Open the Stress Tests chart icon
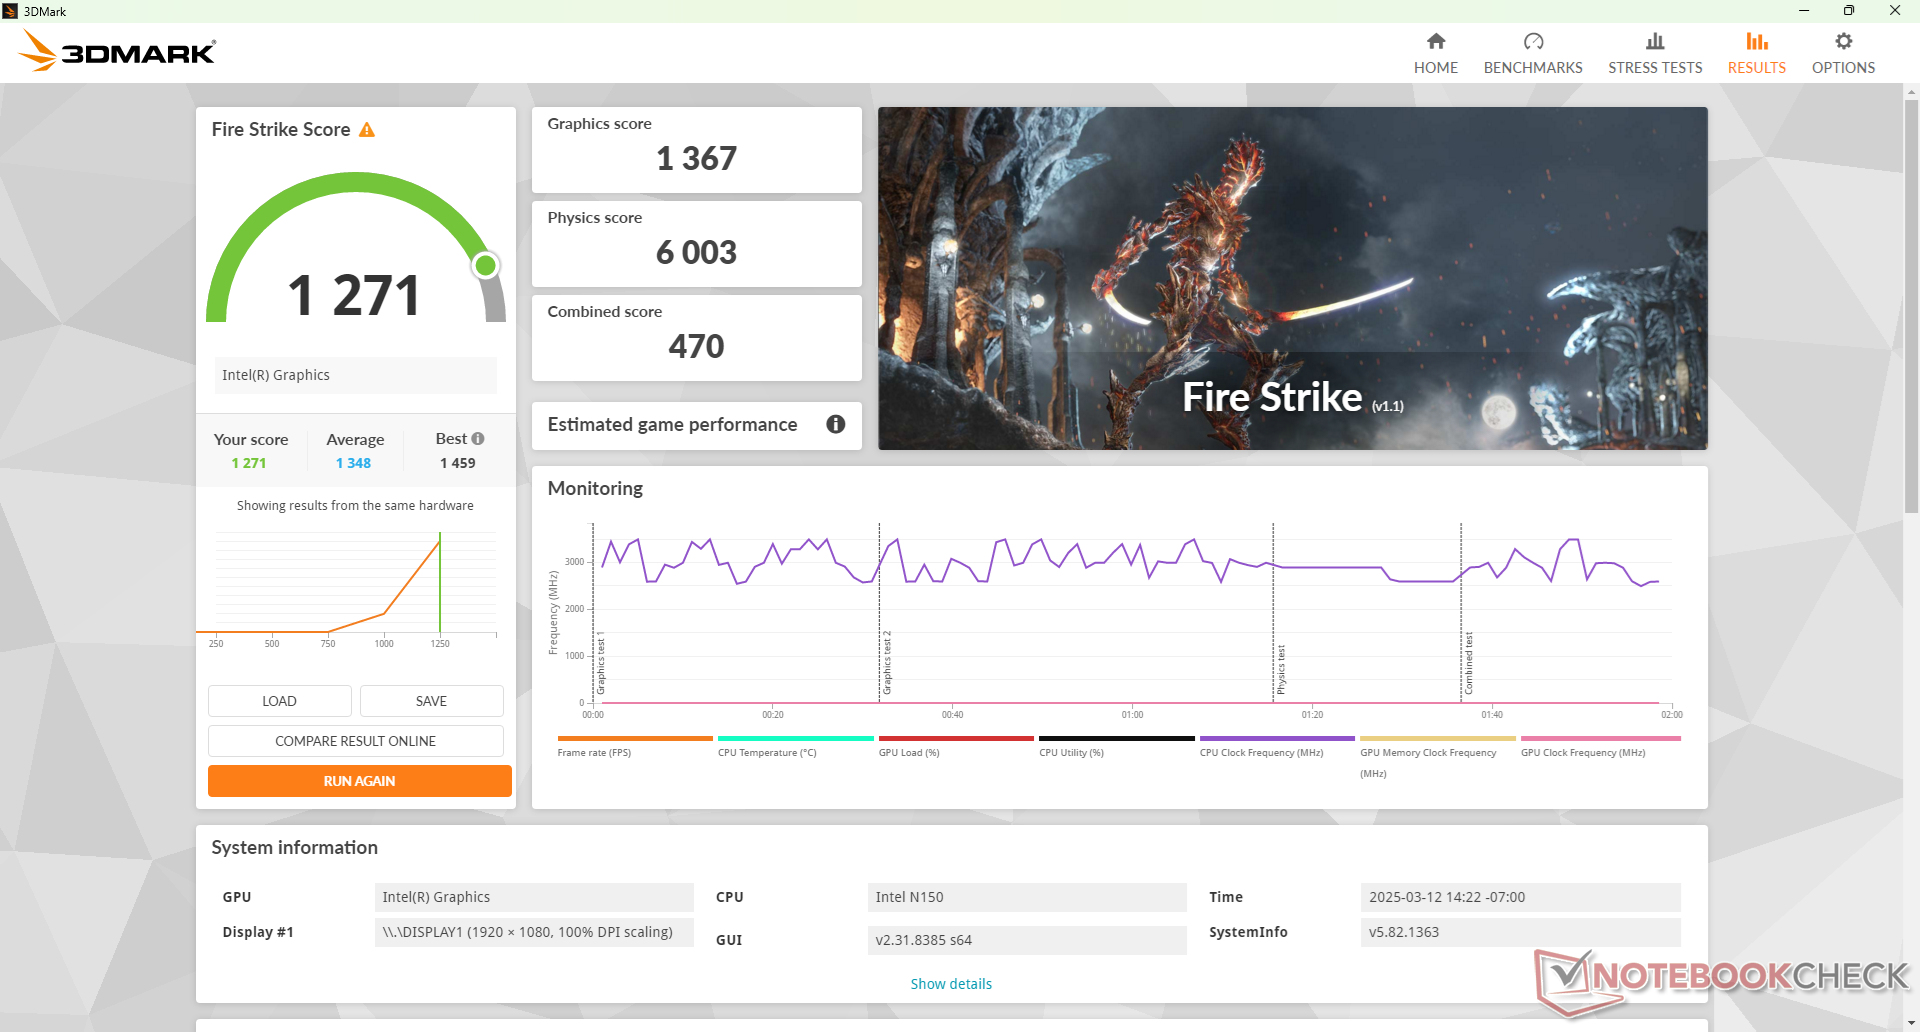Screen dimensions: 1920x1032 (1655, 41)
